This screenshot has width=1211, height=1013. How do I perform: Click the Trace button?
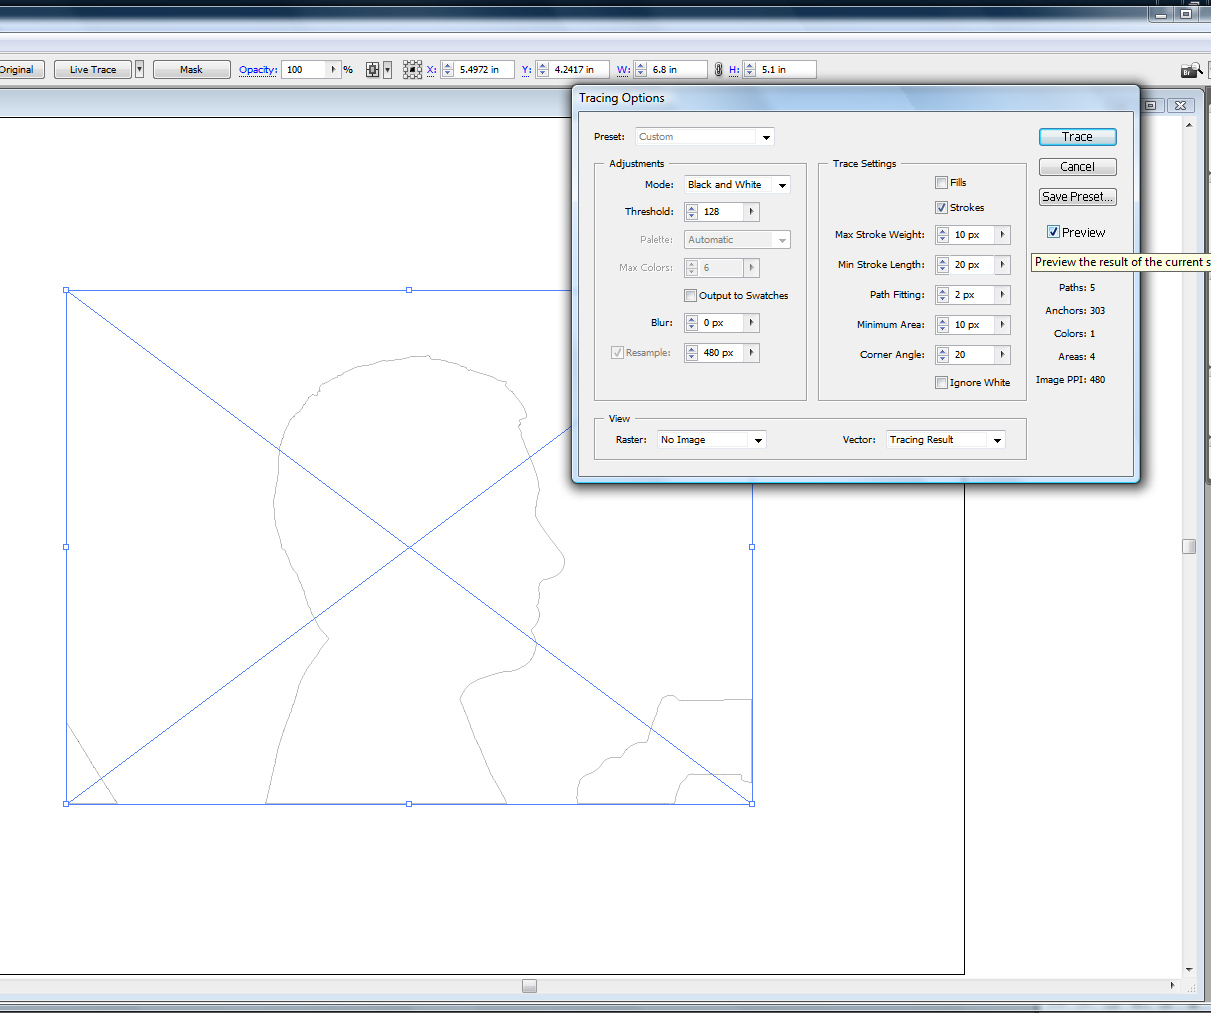[x=1078, y=137]
